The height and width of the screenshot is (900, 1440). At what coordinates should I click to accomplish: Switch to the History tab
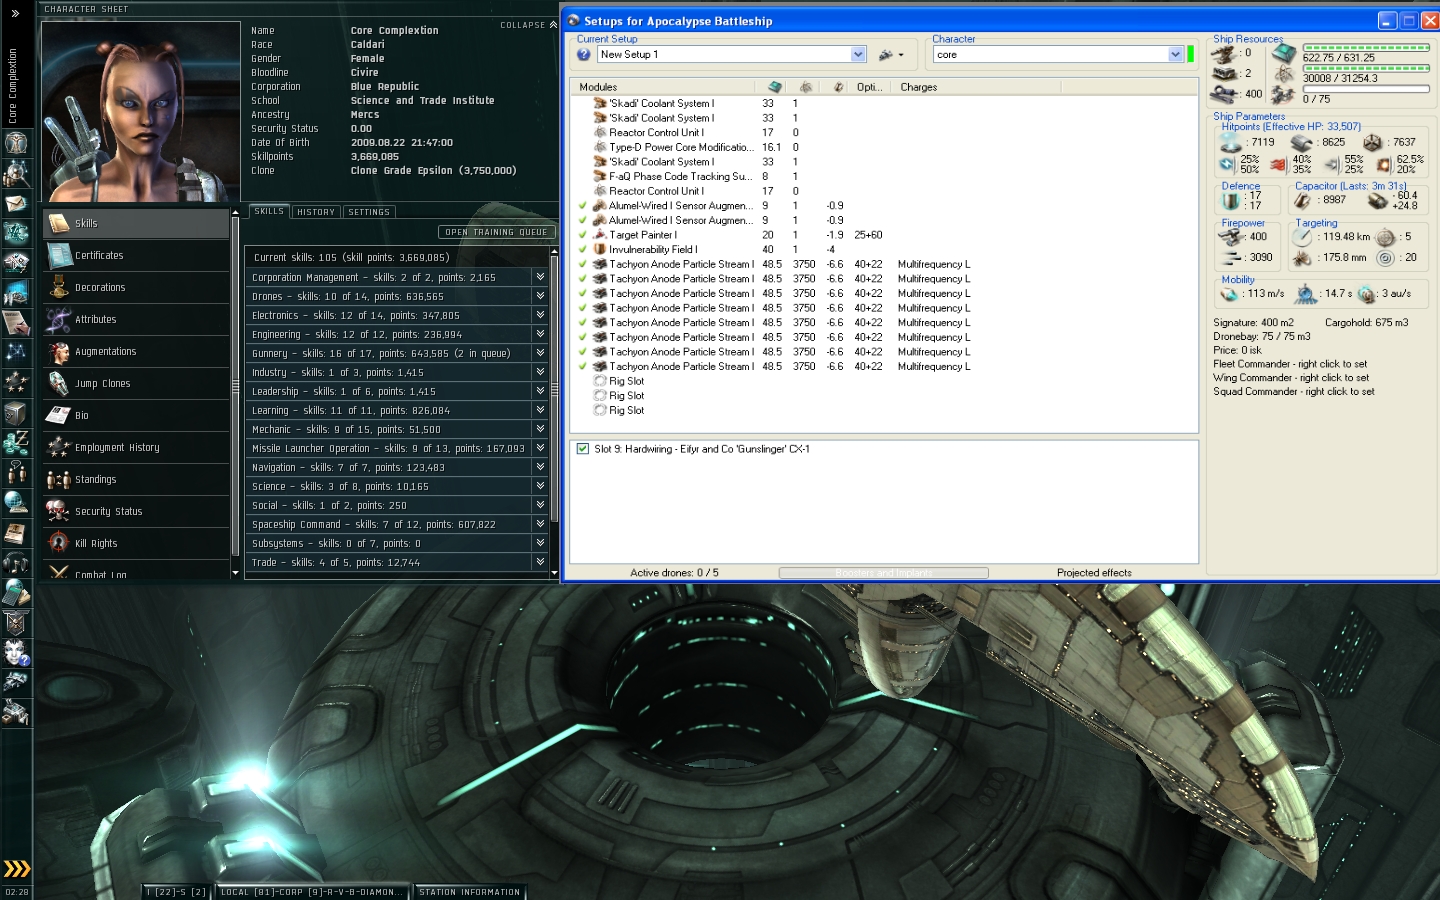pos(316,212)
